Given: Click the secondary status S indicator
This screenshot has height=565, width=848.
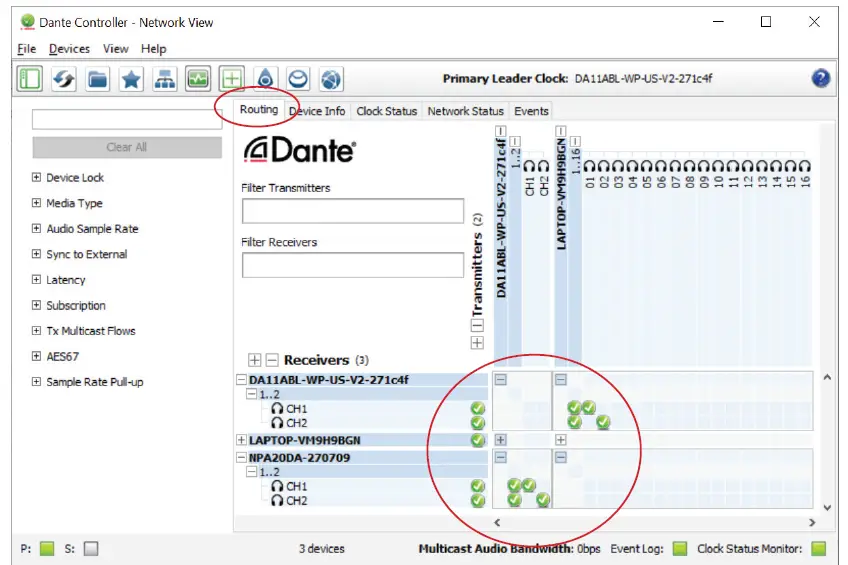Looking at the screenshot, I should (91, 549).
